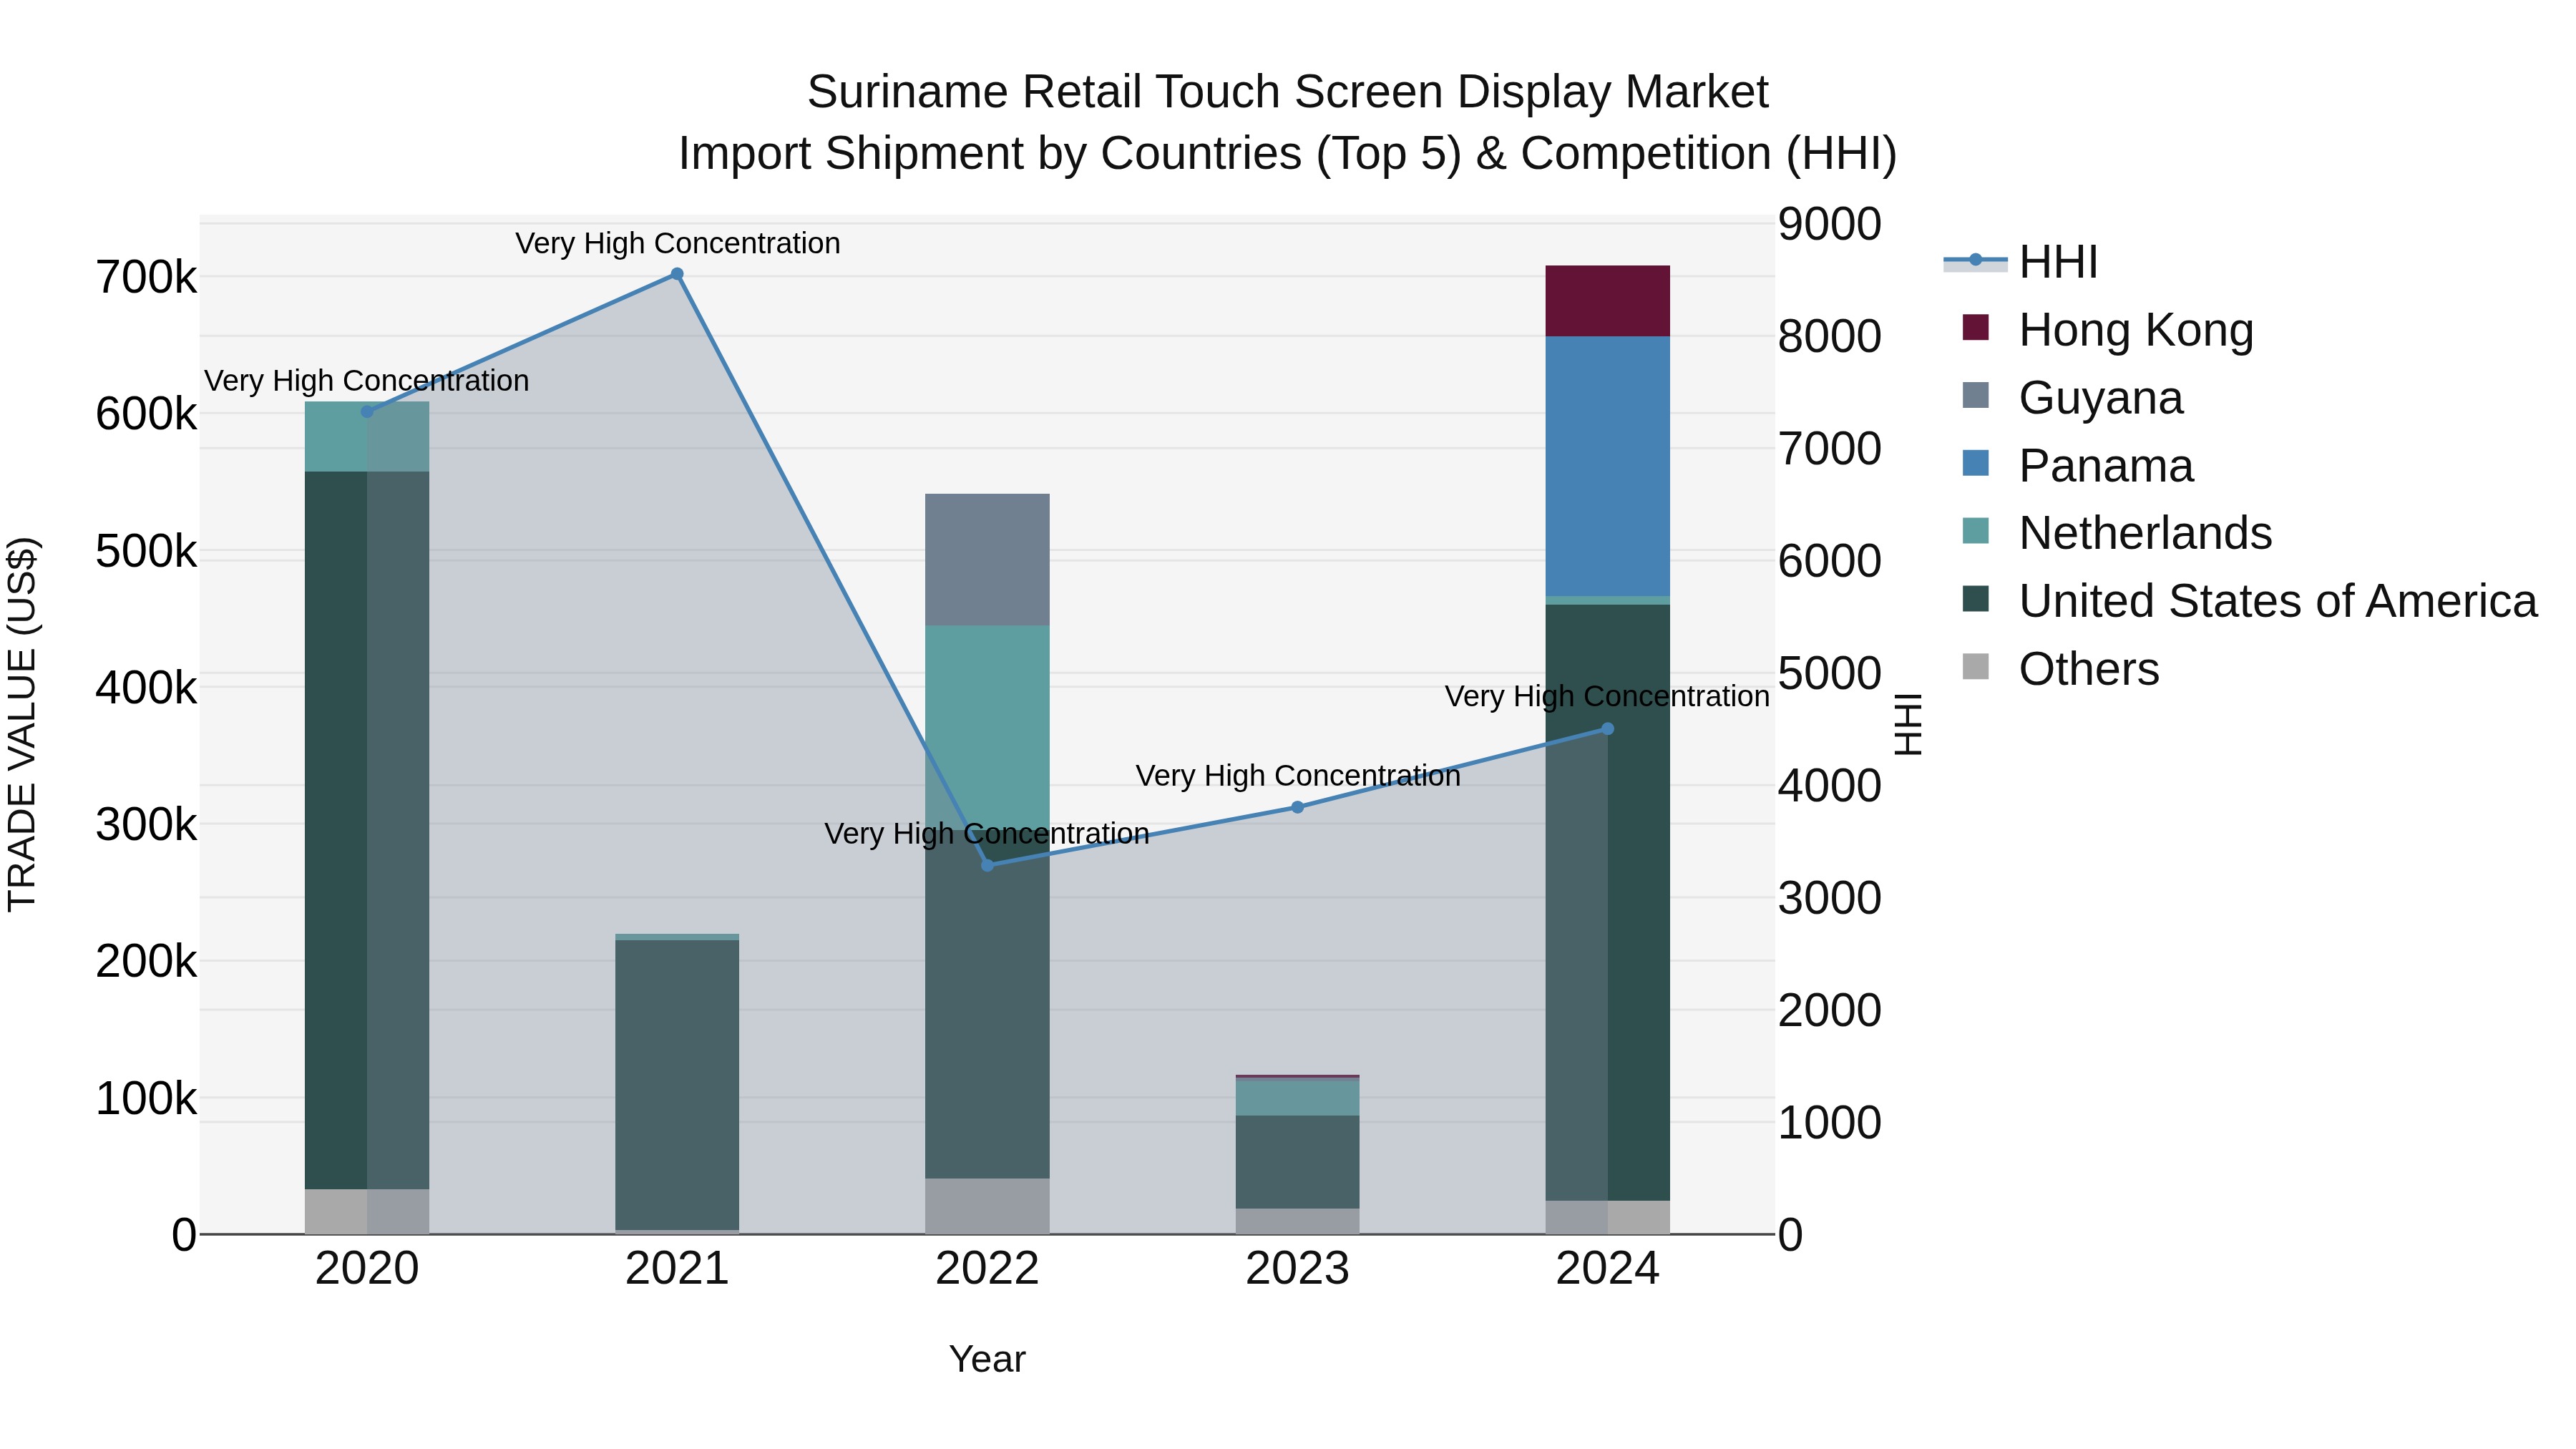2576x1449 pixels.
Task: Click the 2023 x-axis label
Action: pos(1297,1269)
